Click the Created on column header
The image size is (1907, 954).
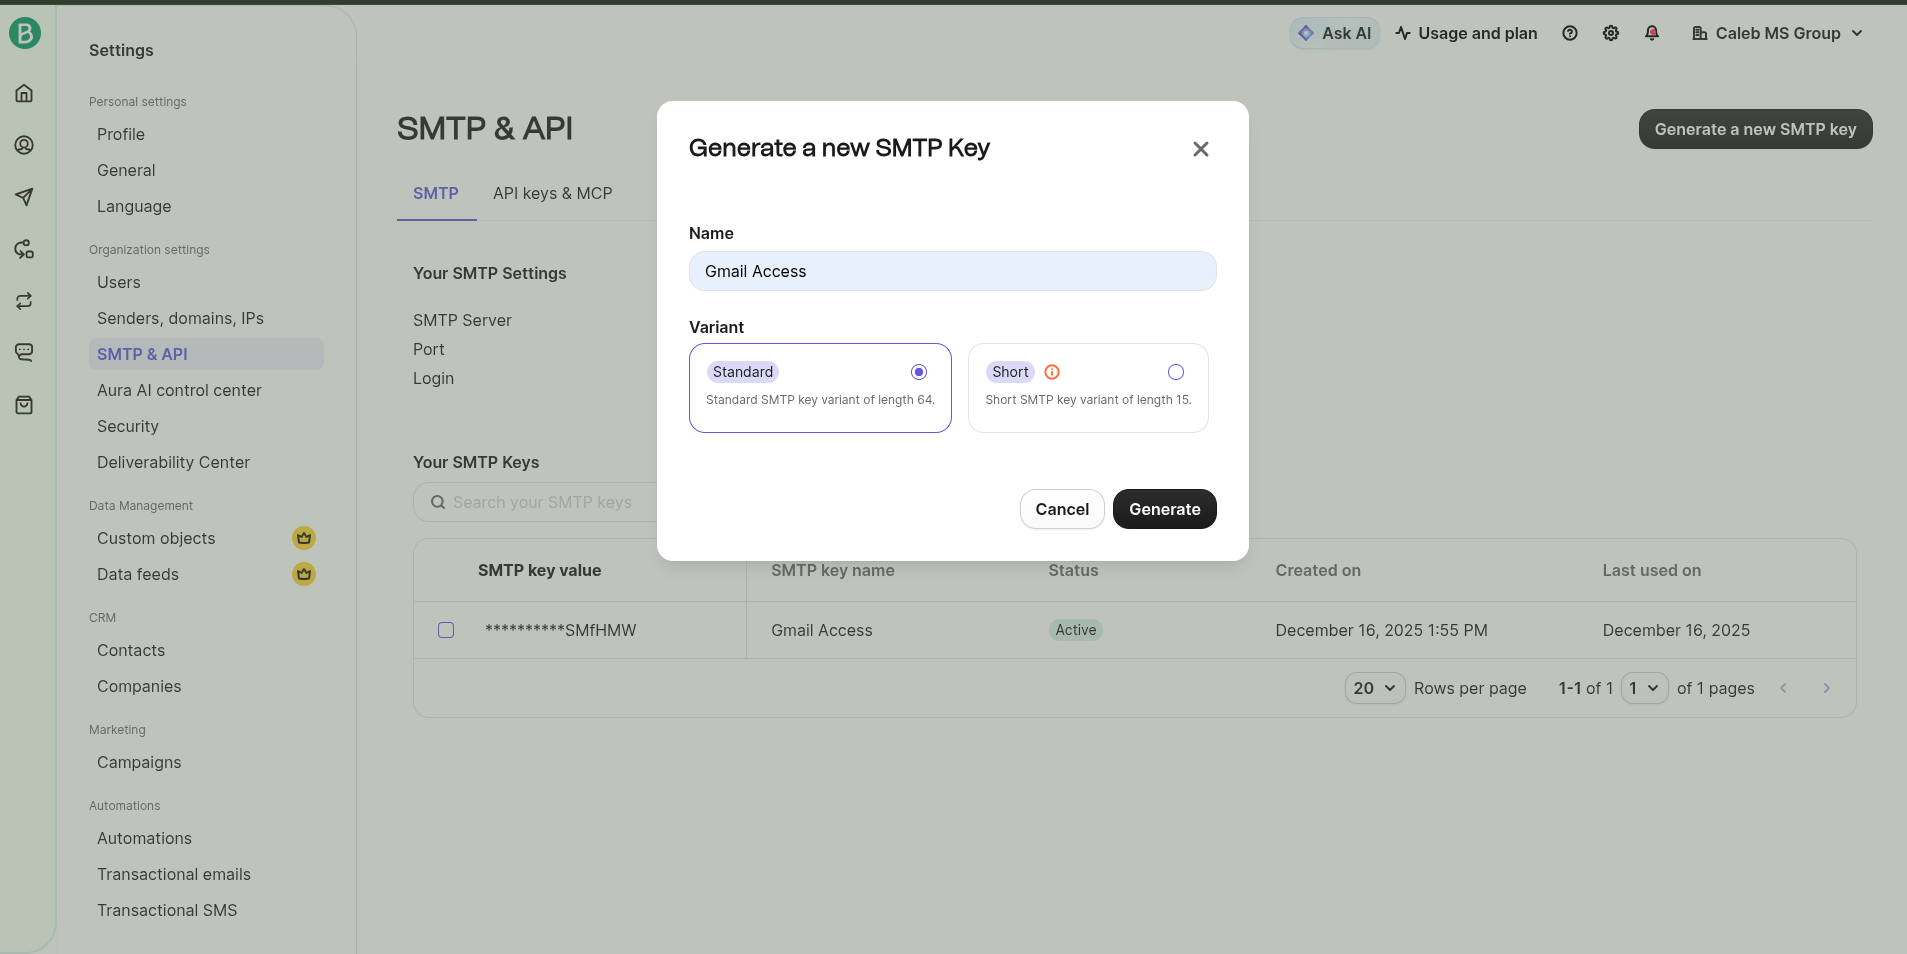coord(1318,570)
